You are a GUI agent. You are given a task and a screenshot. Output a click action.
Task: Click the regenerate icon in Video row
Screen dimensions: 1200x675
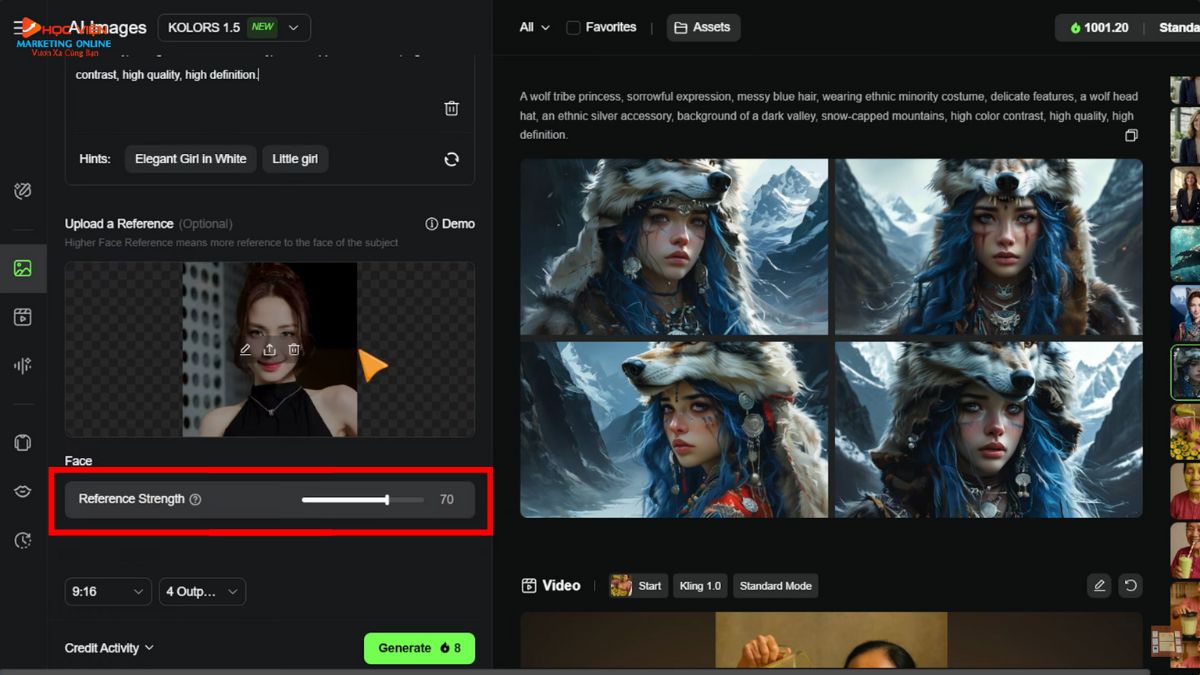click(x=1130, y=586)
